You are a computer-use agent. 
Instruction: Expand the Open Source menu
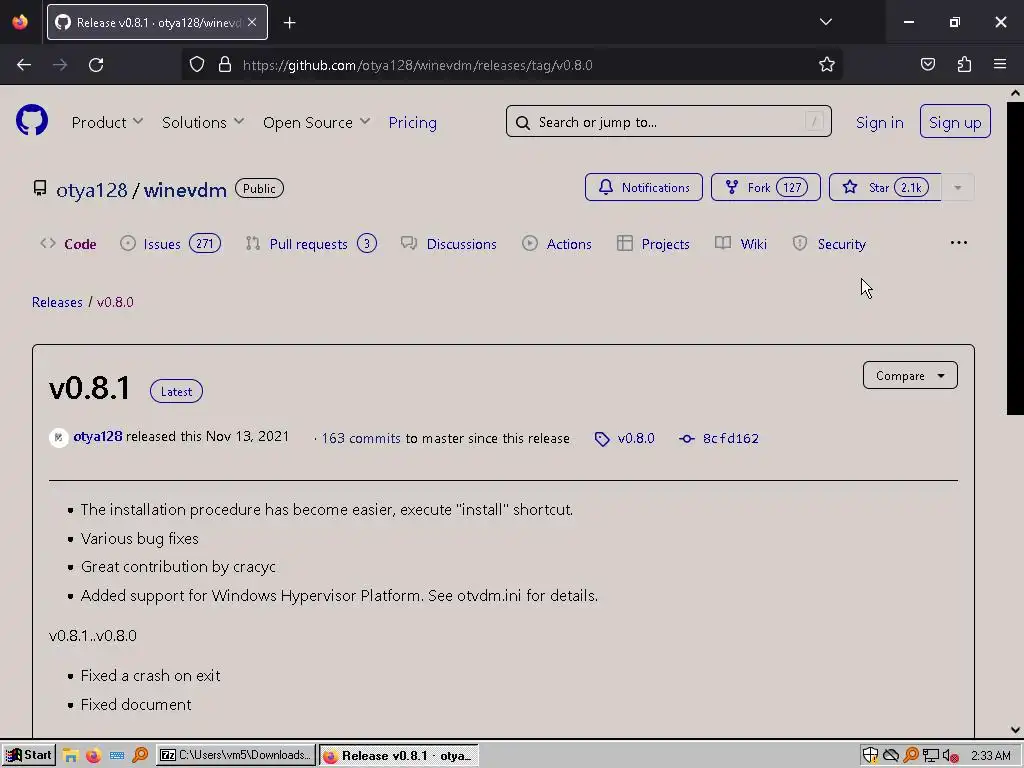(x=316, y=122)
